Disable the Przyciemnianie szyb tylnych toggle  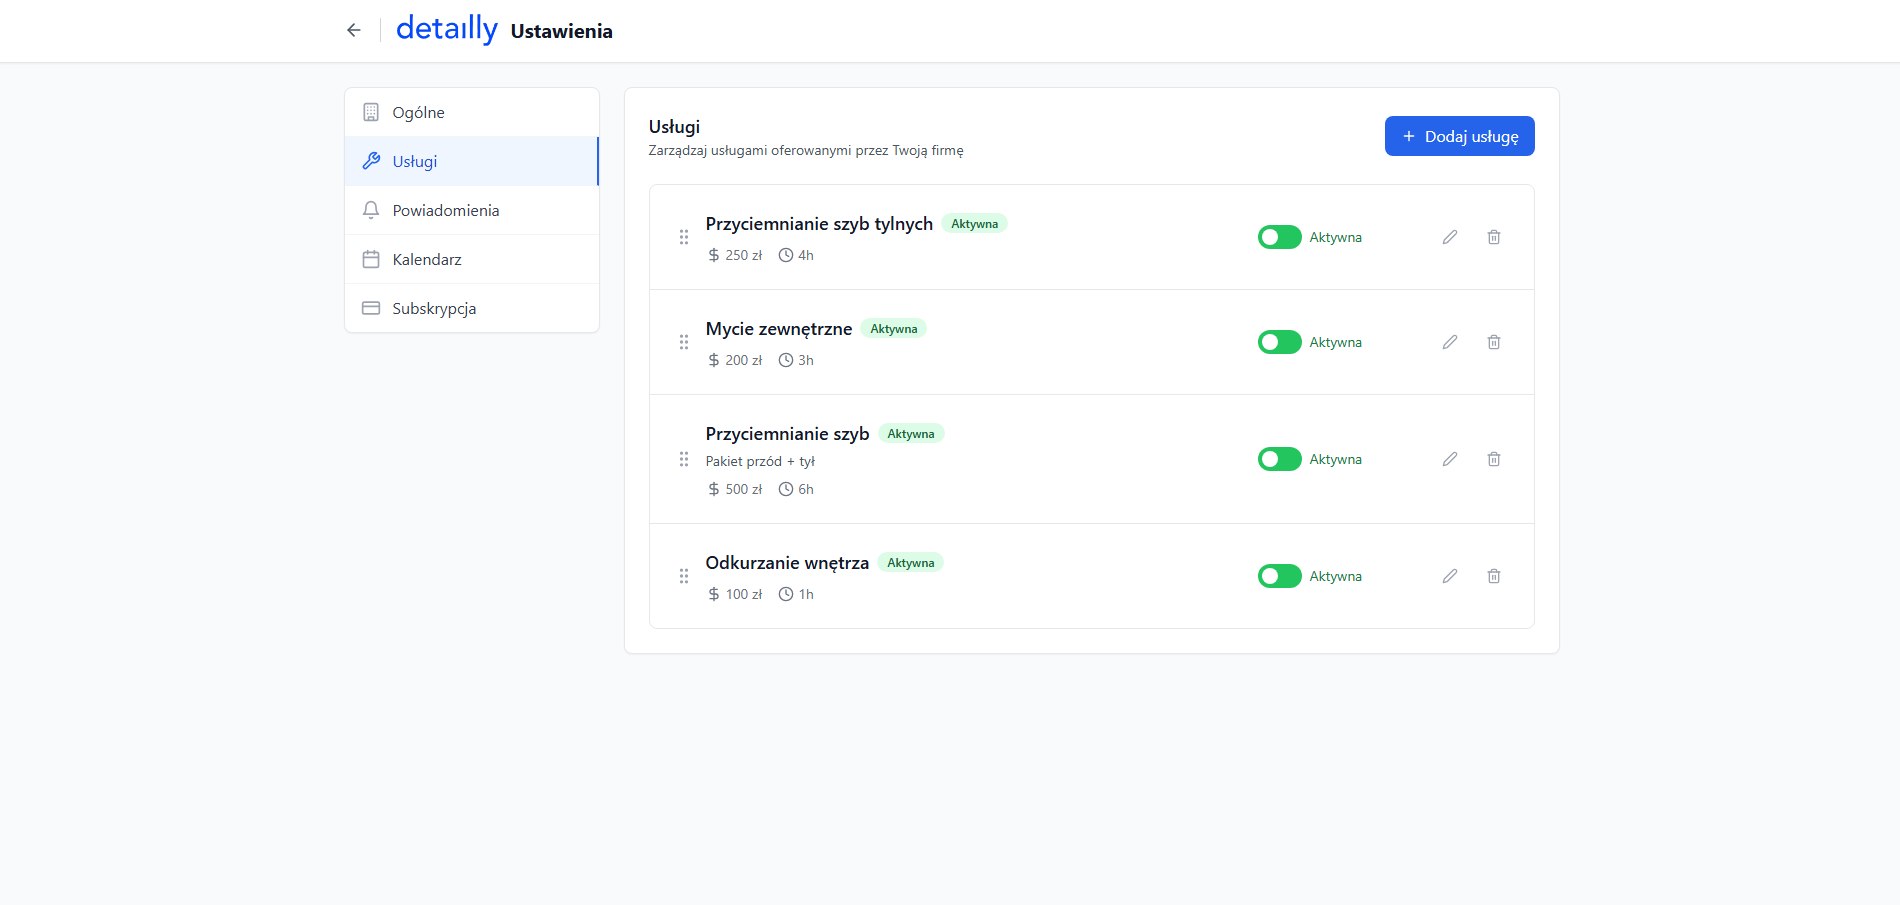[x=1279, y=237]
